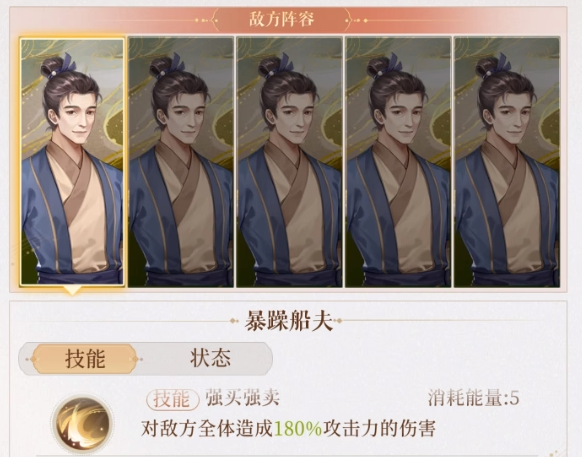This screenshot has height=457, width=582.
Task: Click the skill description 对敌方全体造成 text
Action: [207, 429]
